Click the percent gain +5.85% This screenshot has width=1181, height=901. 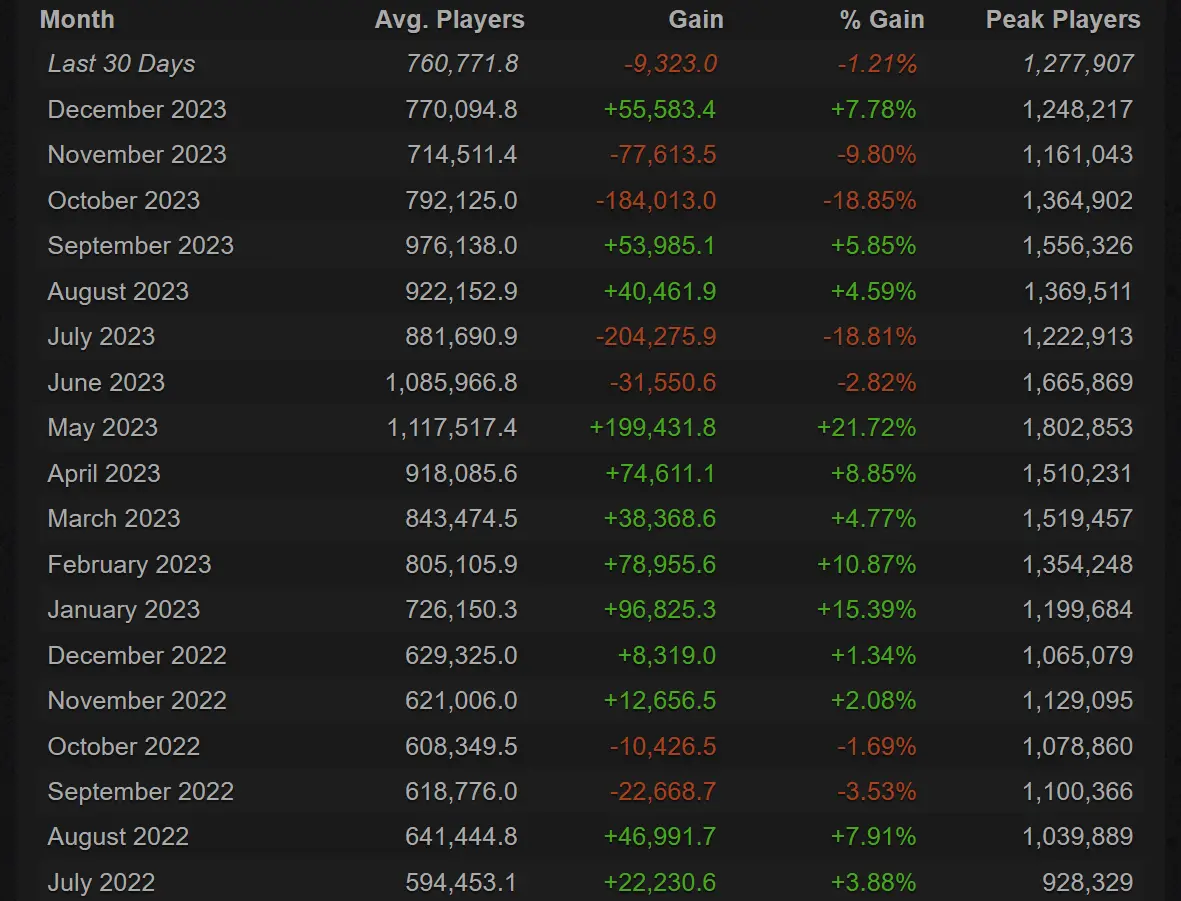pyautogui.click(x=874, y=246)
